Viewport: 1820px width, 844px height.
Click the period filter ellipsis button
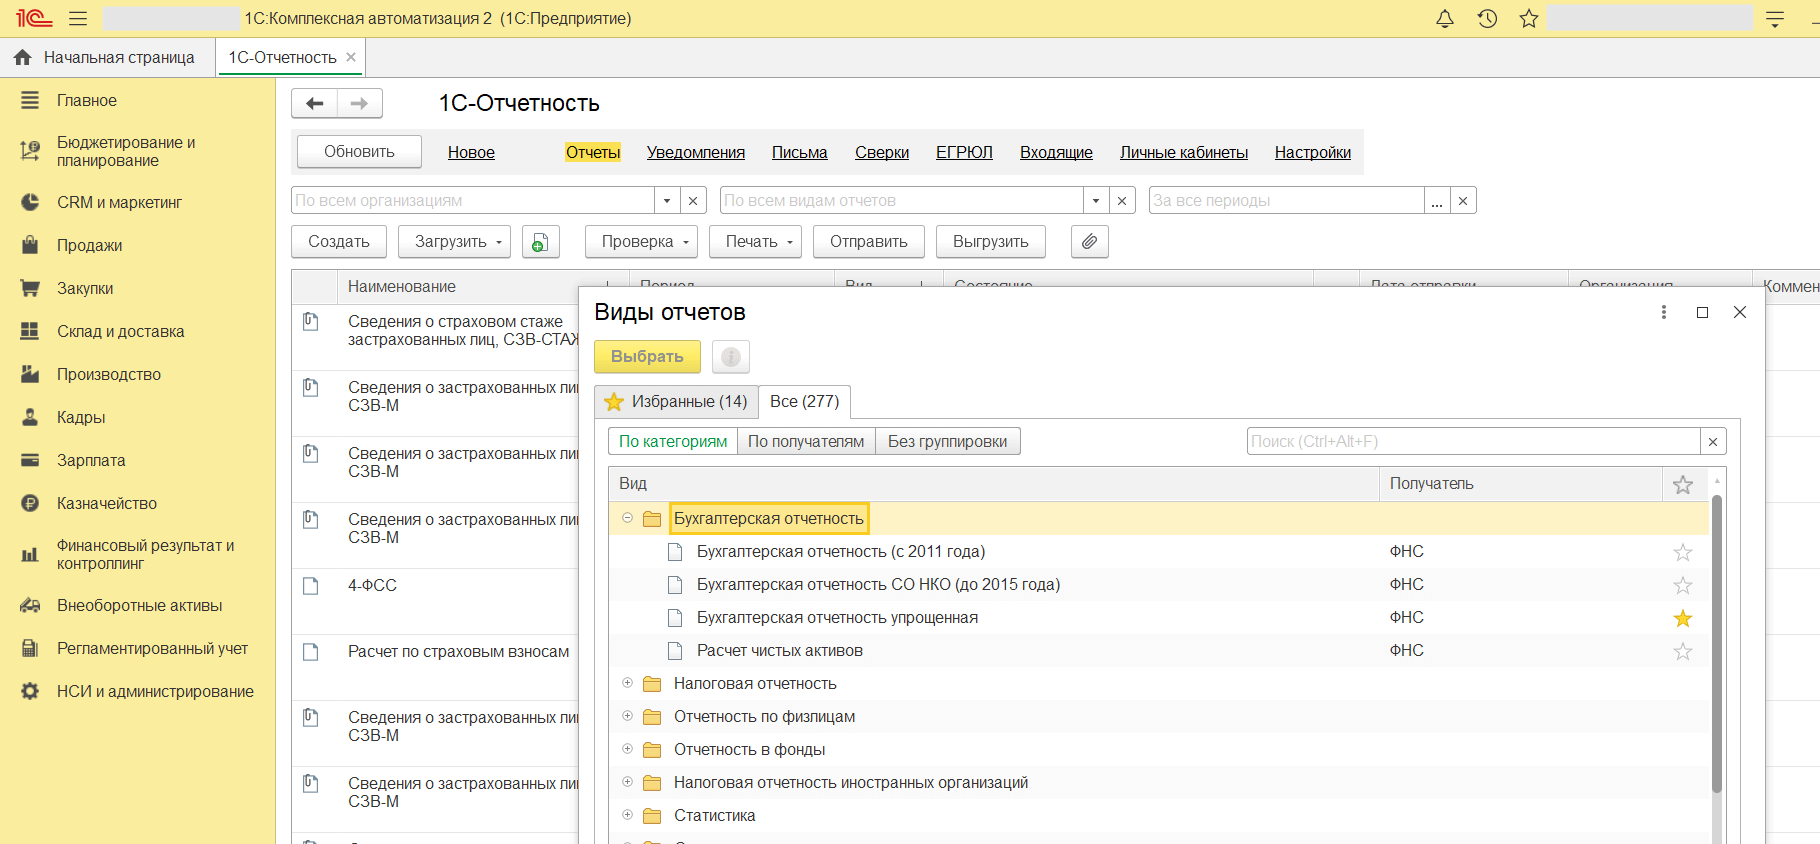1437,200
